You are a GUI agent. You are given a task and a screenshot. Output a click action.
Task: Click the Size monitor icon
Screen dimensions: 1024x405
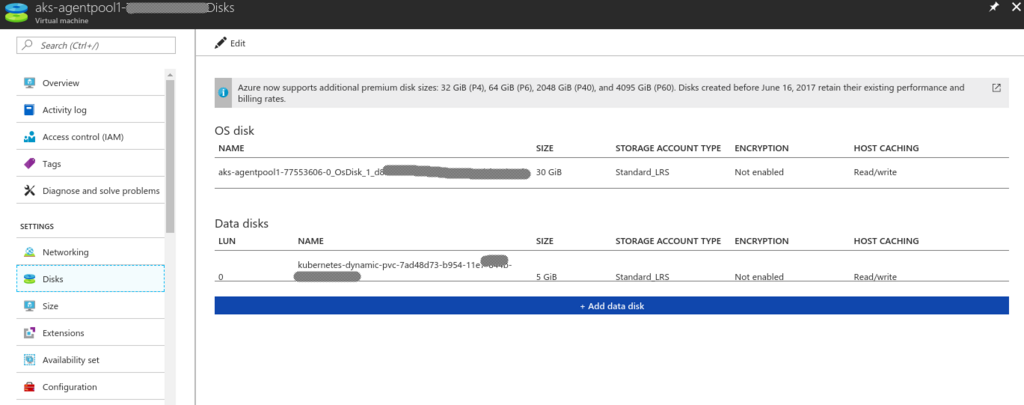[29, 306]
